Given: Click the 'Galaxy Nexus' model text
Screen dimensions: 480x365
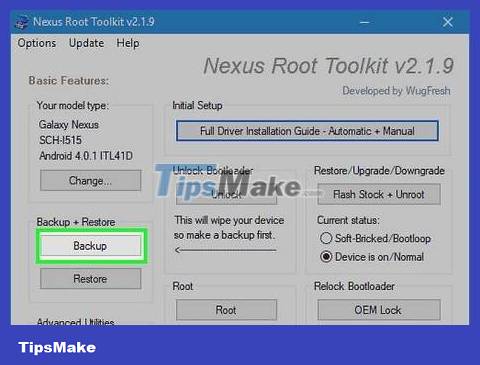Looking at the screenshot, I should click(69, 125).
